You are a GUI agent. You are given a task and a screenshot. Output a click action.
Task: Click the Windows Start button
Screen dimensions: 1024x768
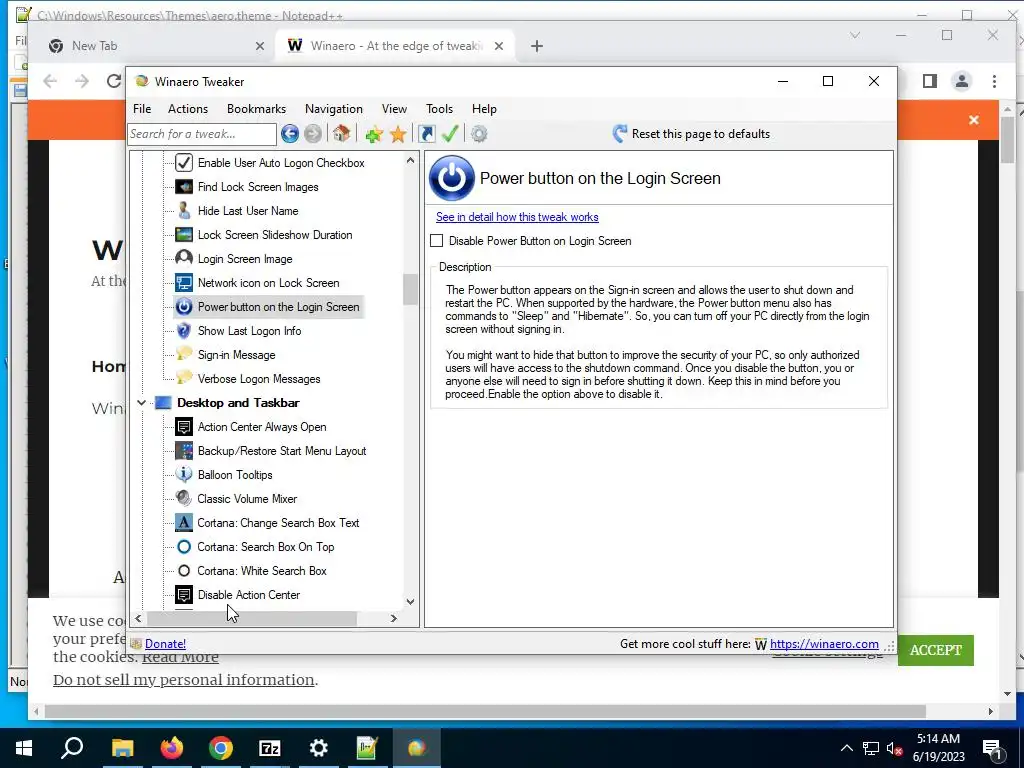pyautogui.click(x=24, y=748)
